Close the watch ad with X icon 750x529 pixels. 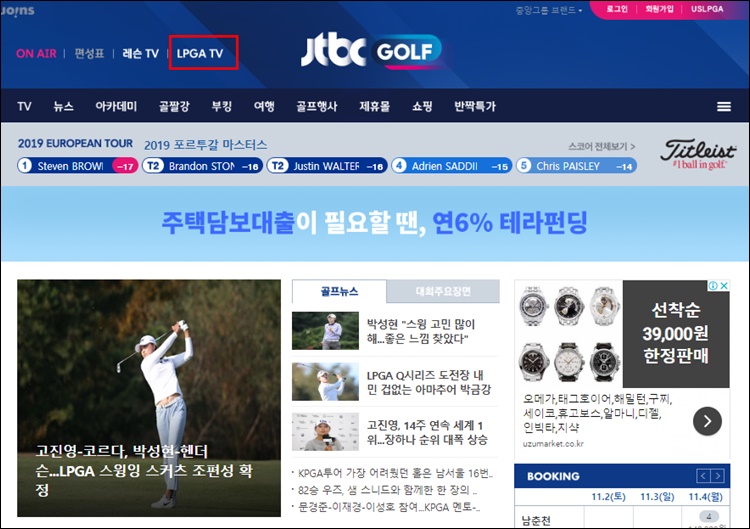(x=725, y=286)
